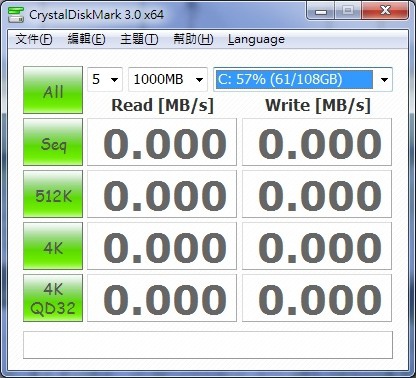Open the 文件(F) menu

click(x=34, y=39)
